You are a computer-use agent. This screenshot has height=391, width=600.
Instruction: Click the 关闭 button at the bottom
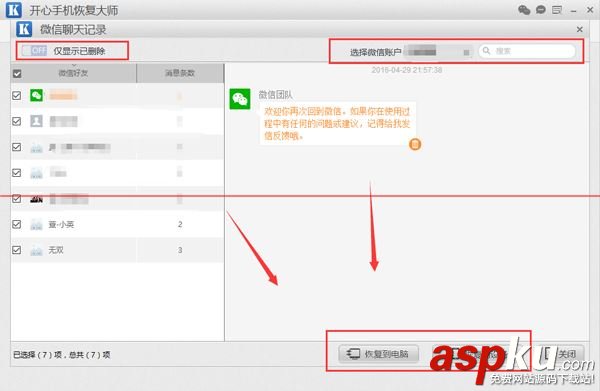(x=562, y=354)
